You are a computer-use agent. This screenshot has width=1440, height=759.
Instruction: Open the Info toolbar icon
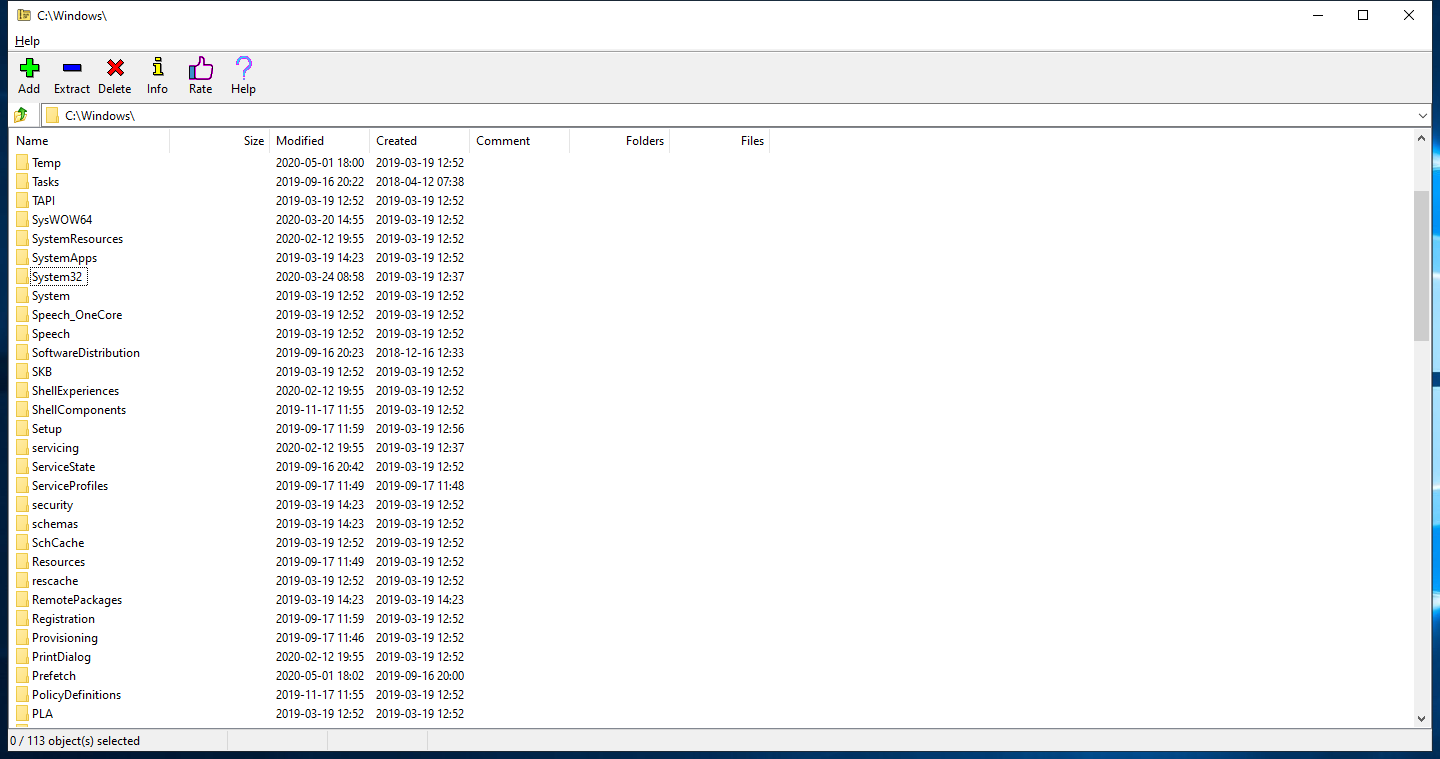point(157,69)
